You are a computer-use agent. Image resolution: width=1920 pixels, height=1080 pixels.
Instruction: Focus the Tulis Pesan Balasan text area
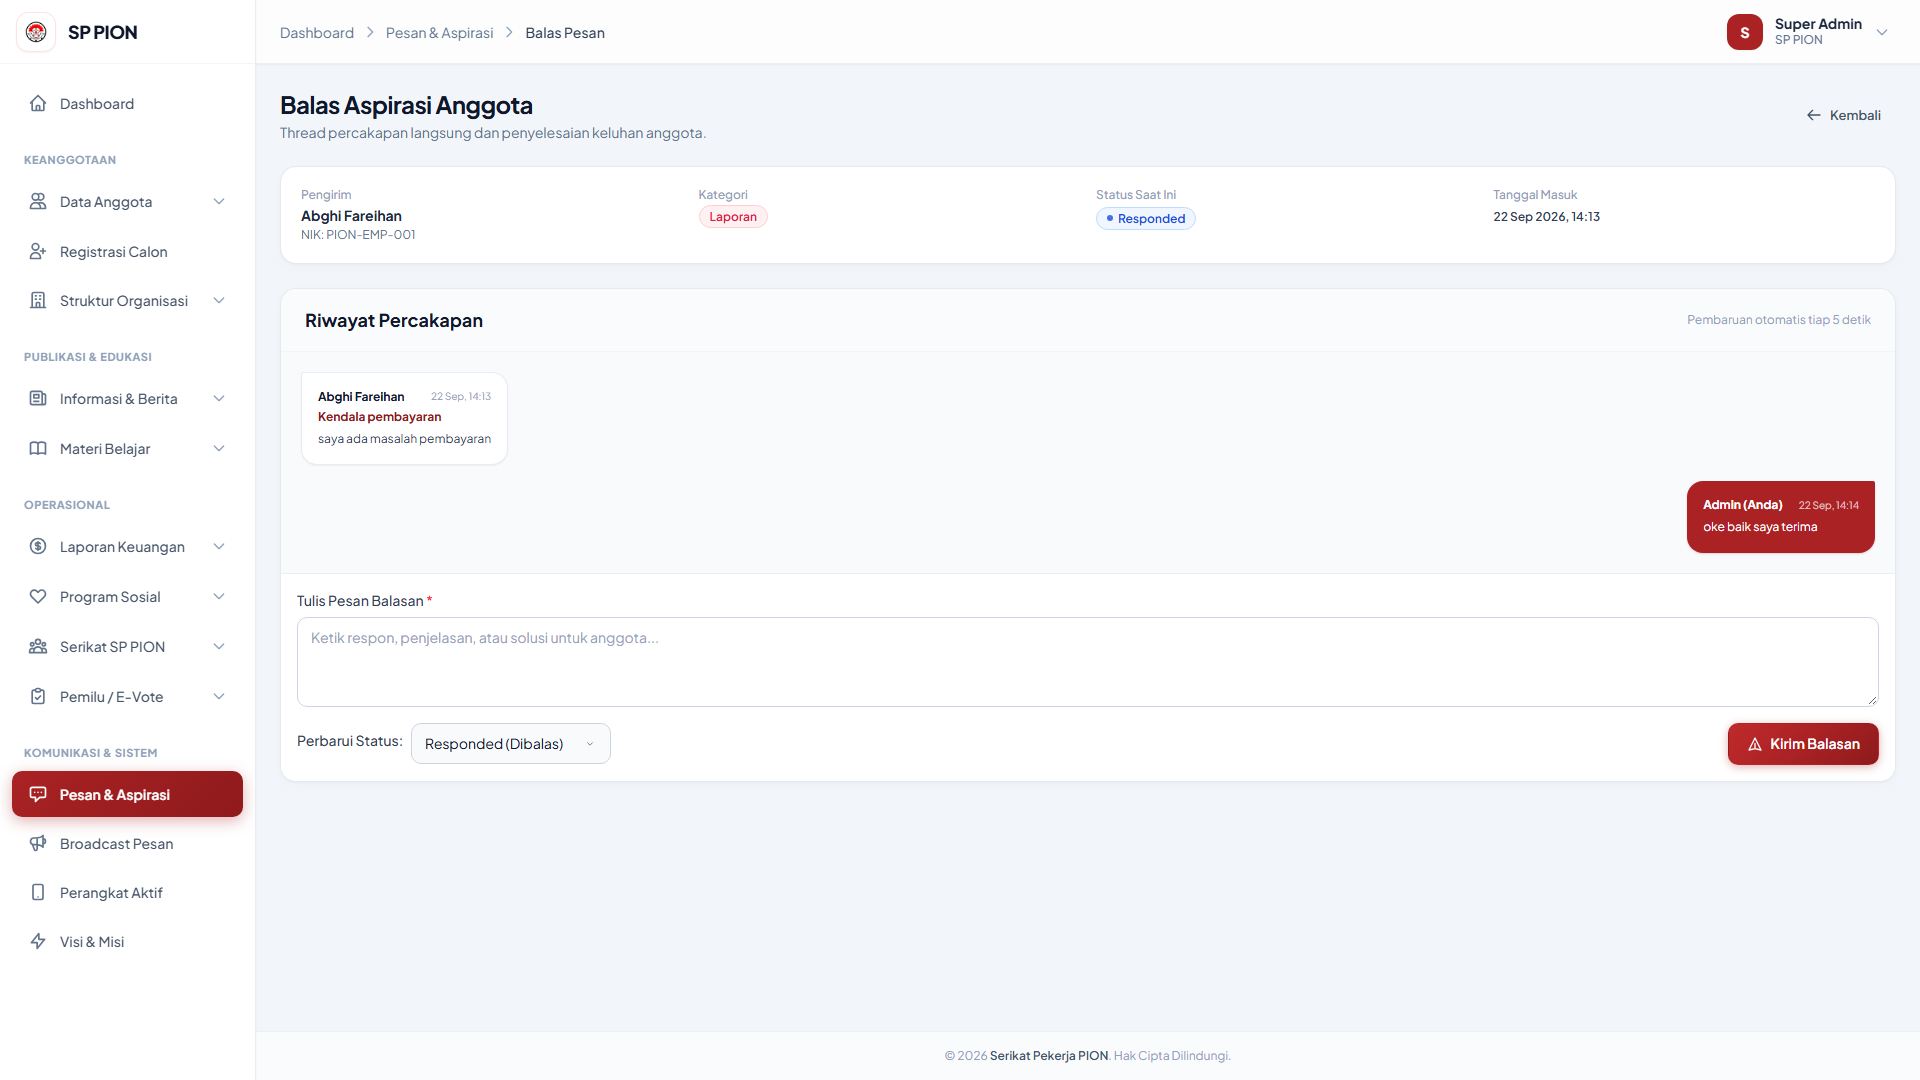1088,662
